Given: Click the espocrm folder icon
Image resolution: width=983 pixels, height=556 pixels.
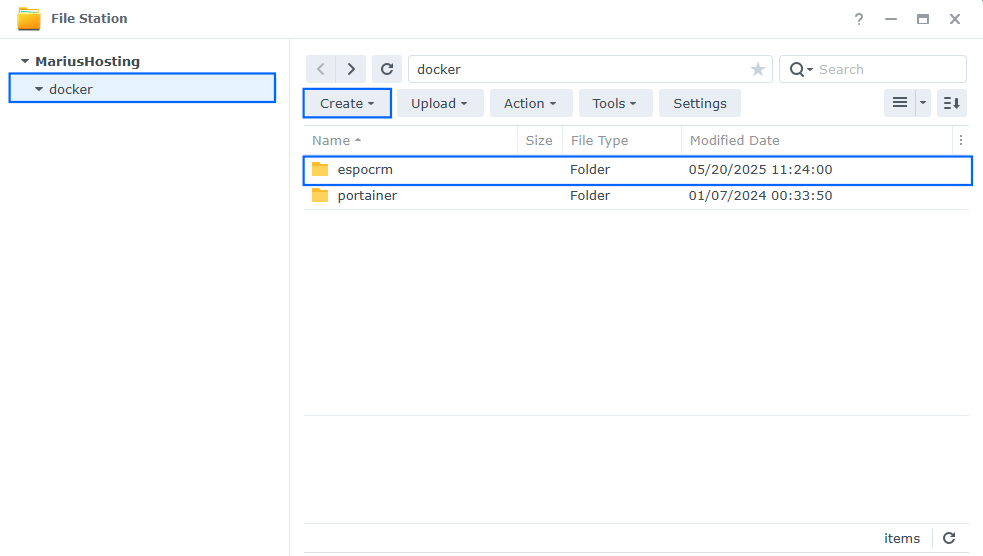Looking at the screenshot, I should [320, 169].
